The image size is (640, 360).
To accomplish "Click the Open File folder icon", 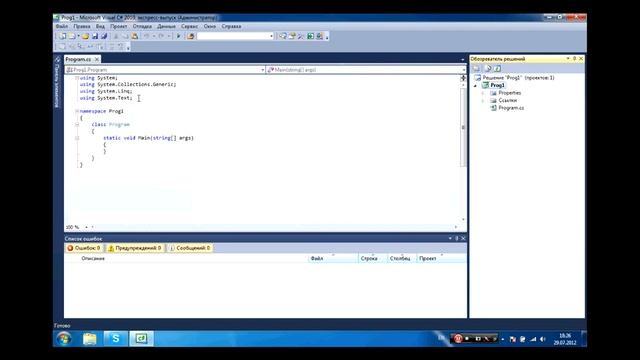I will 85,36.
